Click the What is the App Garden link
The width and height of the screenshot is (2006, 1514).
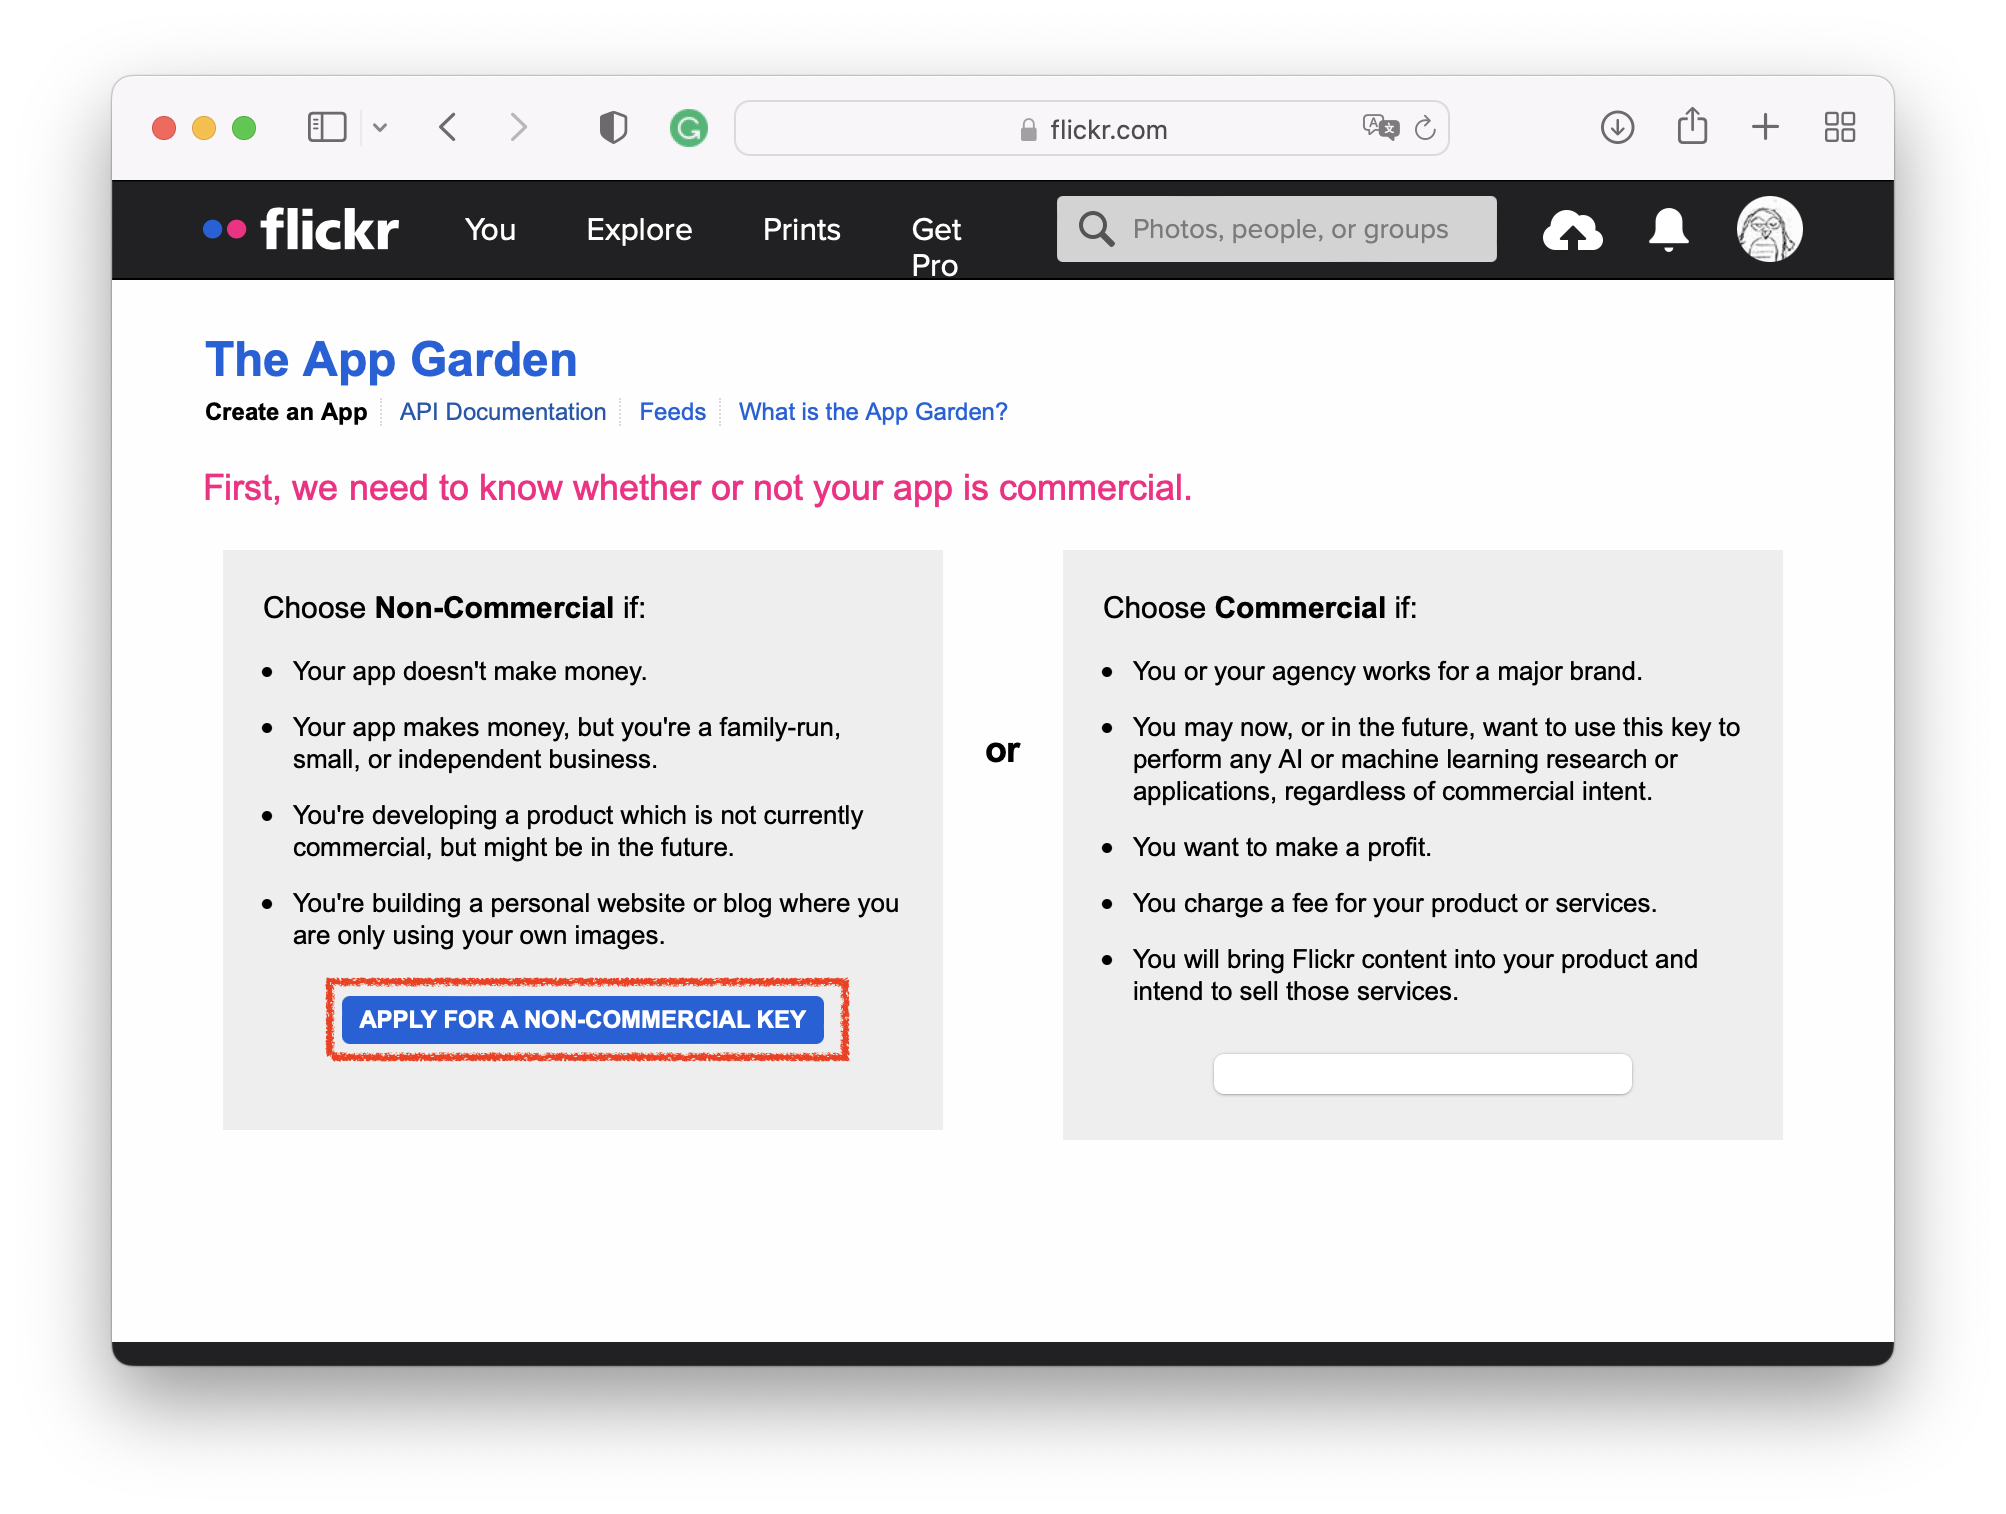point(874,412)
